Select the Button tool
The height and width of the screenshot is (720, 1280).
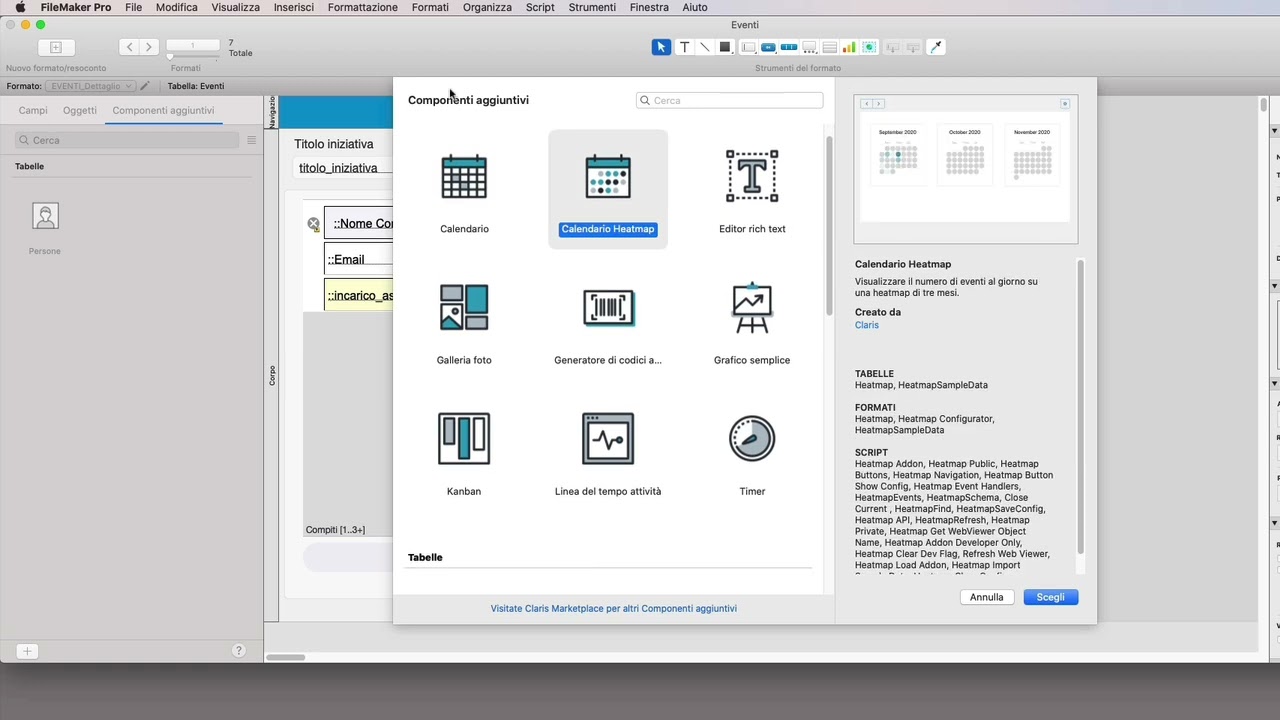[768, 47]
